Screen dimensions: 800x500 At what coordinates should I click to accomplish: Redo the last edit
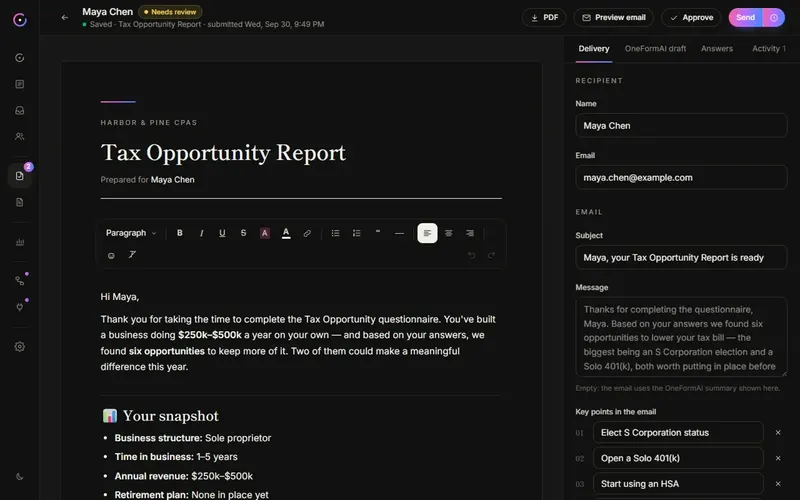click(x=491, y=255)
